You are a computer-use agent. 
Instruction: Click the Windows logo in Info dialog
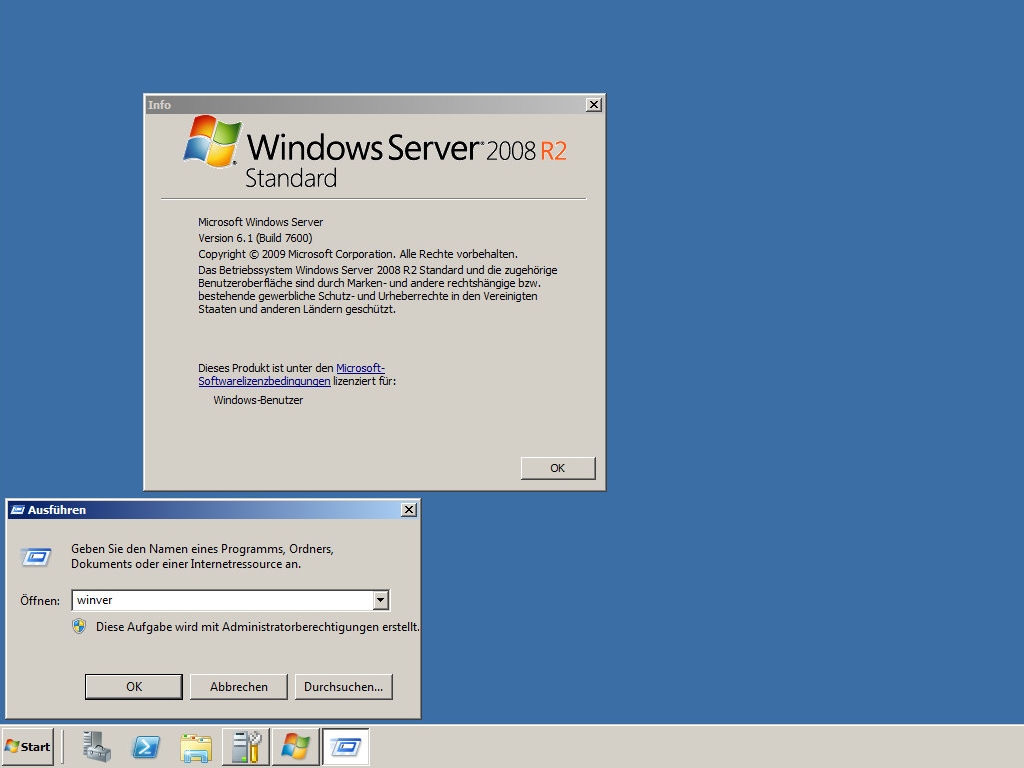212,141
